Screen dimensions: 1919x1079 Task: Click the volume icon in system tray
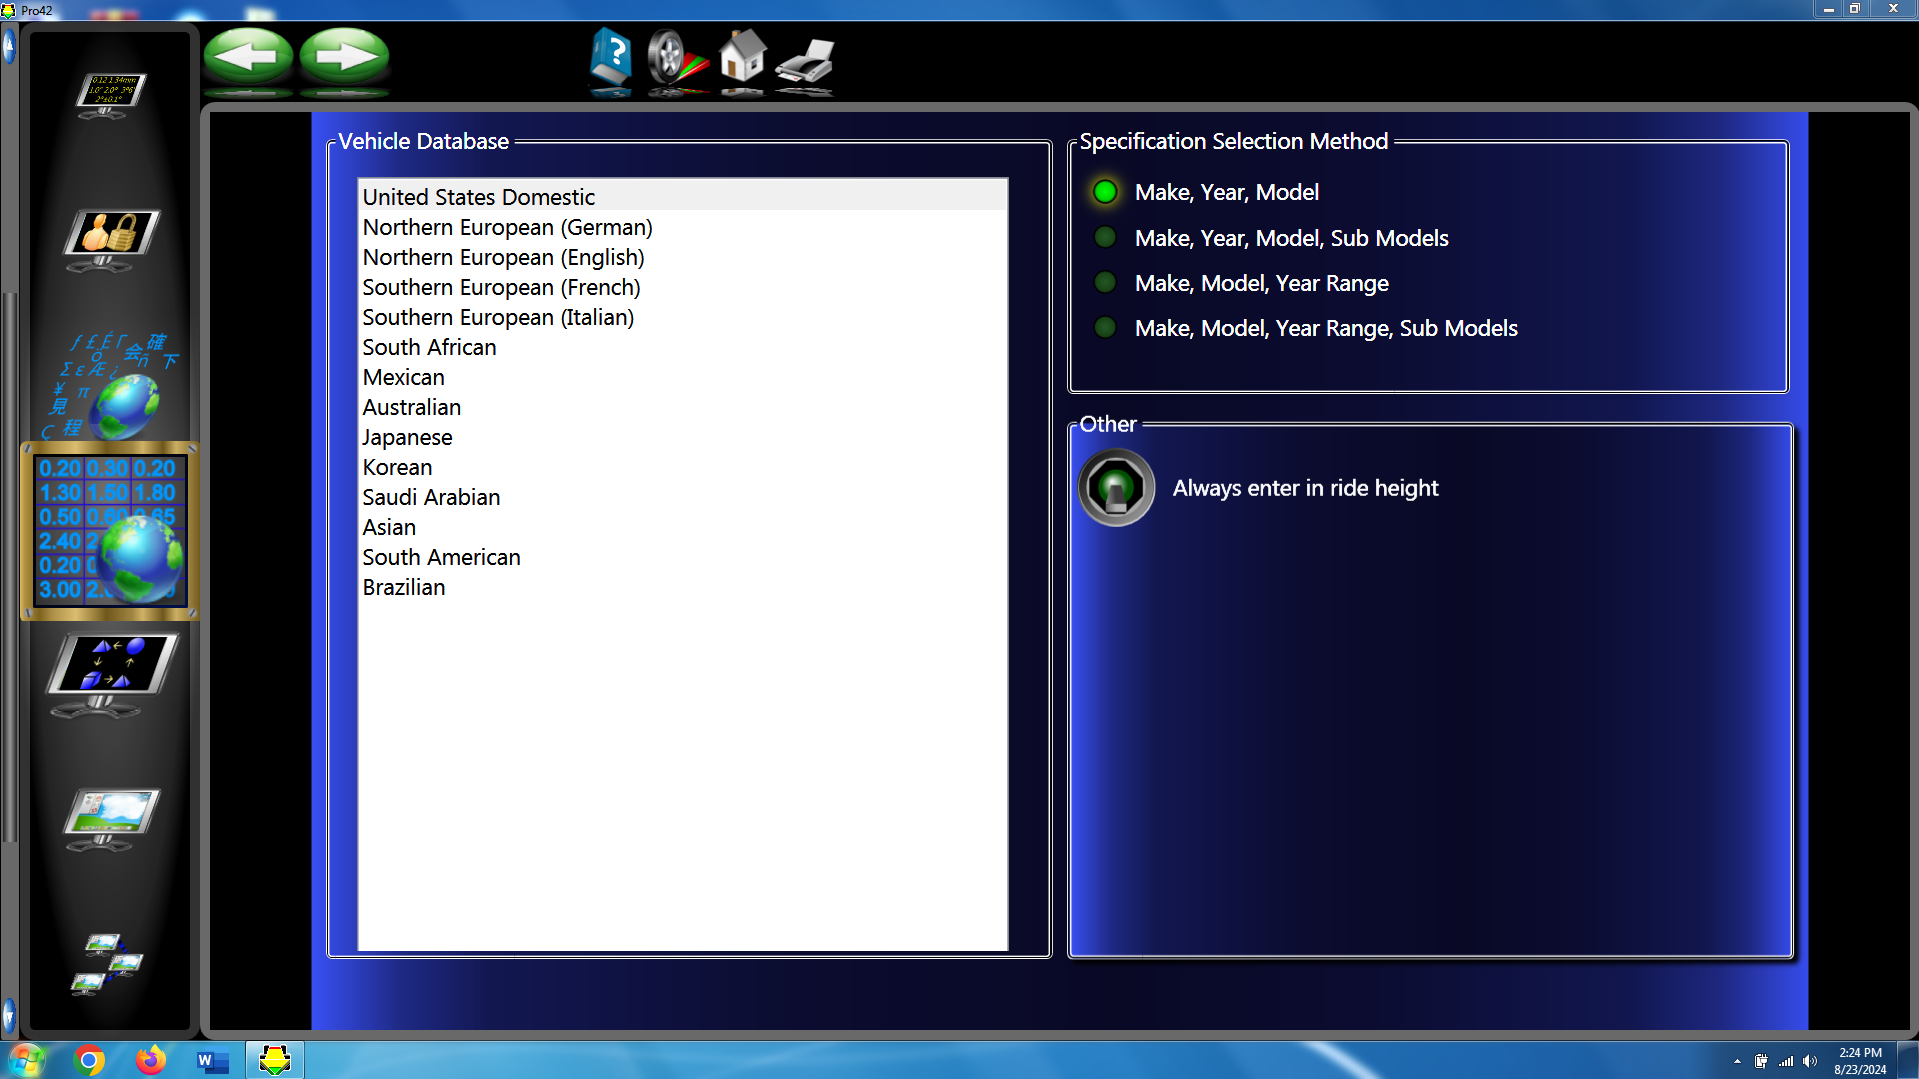(x=1810, y=1061)
